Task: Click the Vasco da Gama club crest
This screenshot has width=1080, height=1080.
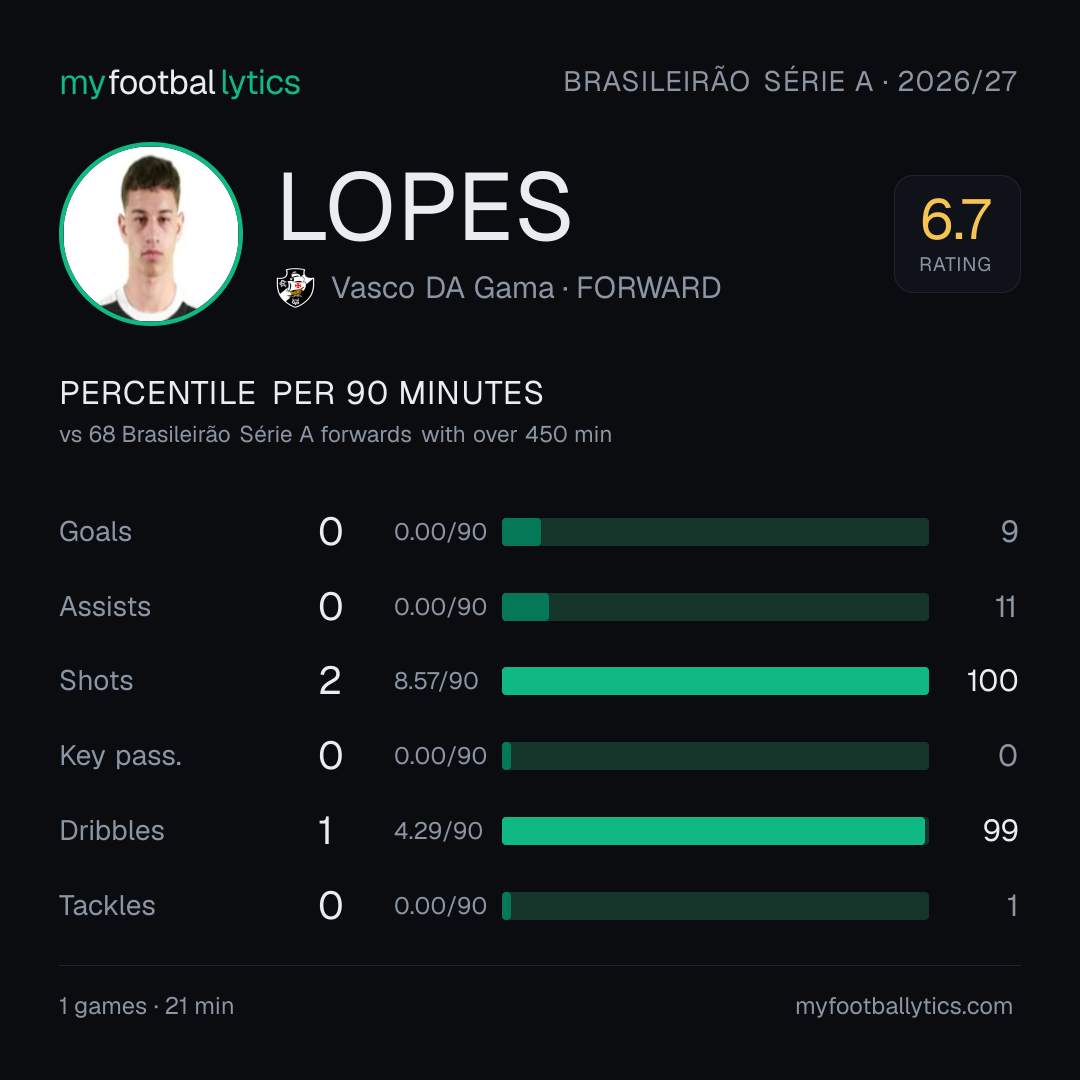Action: click(295, 288)
